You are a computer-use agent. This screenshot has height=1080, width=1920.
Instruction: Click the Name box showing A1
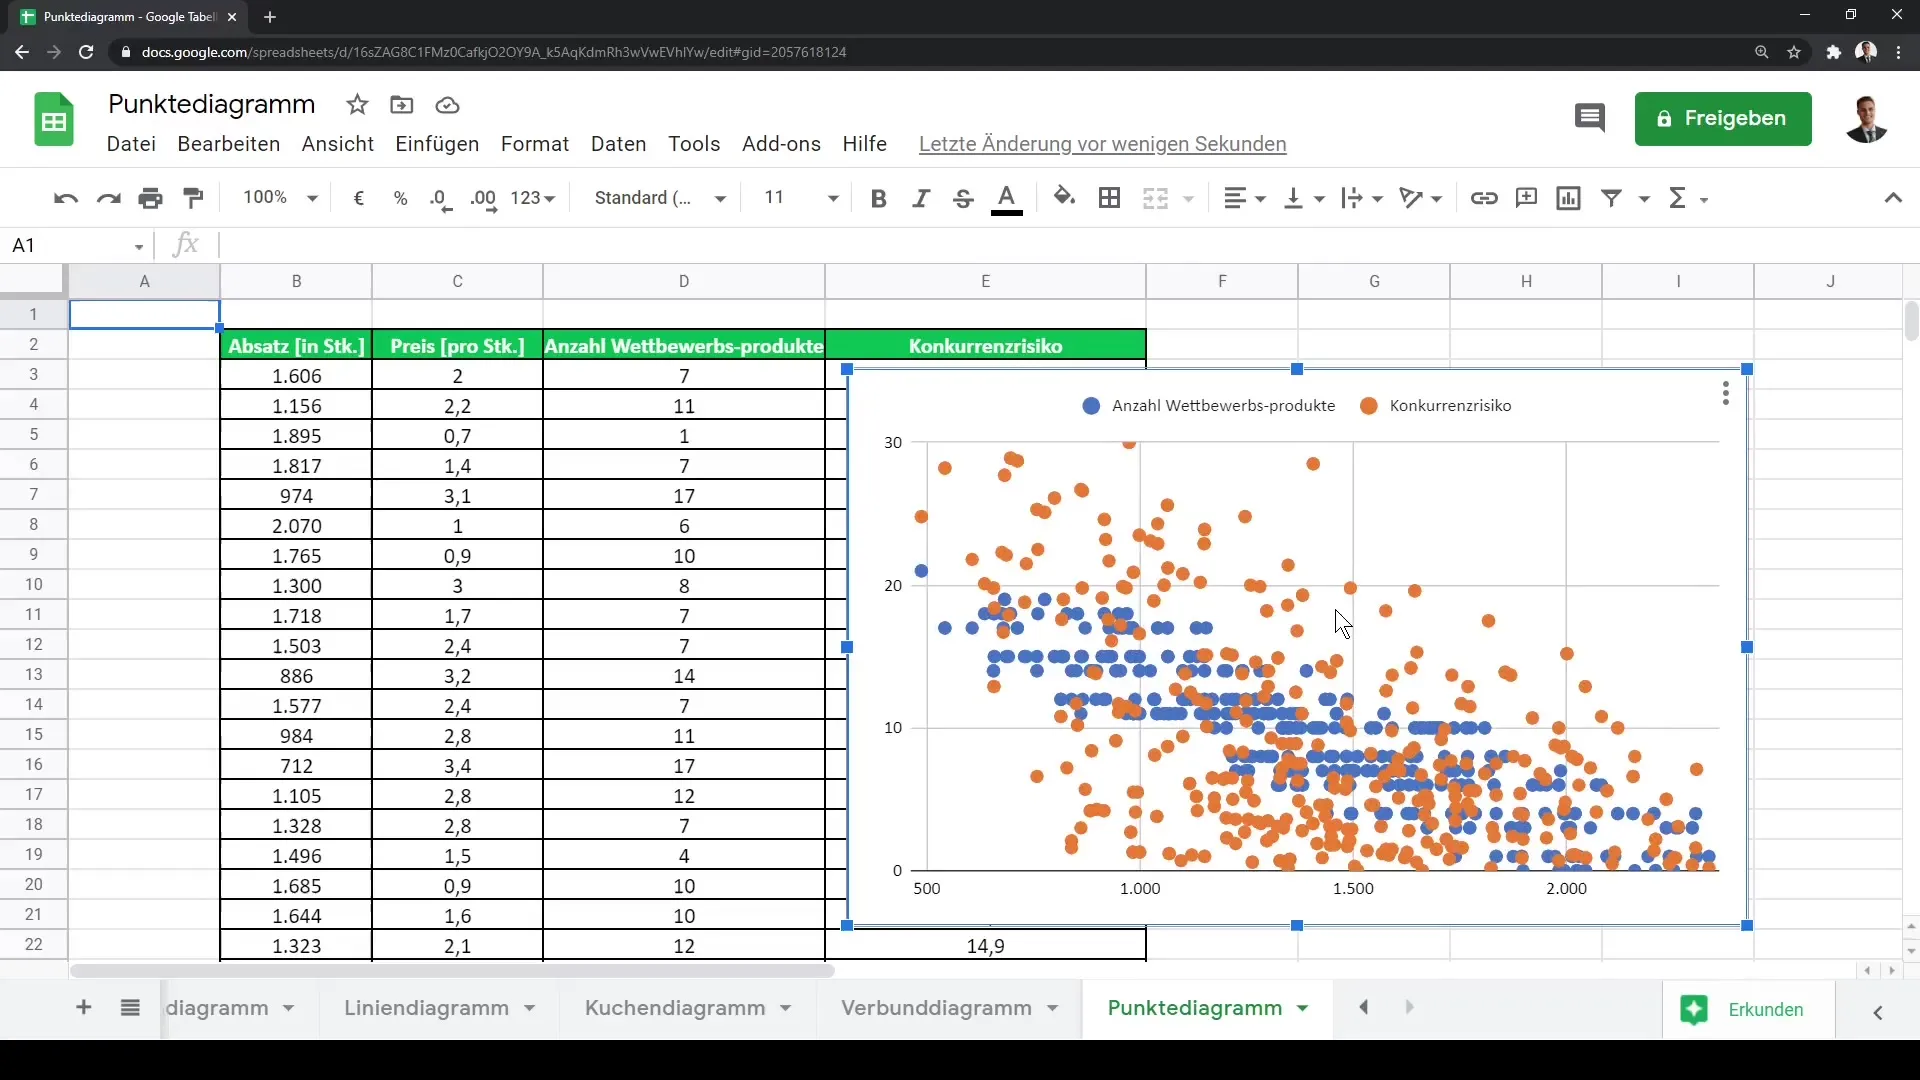(x=78, y=245)
